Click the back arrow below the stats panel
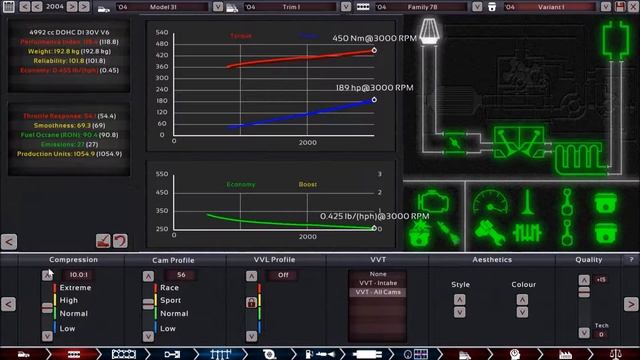640x360 pixels. pyautogui.click(x=9, y=242)
